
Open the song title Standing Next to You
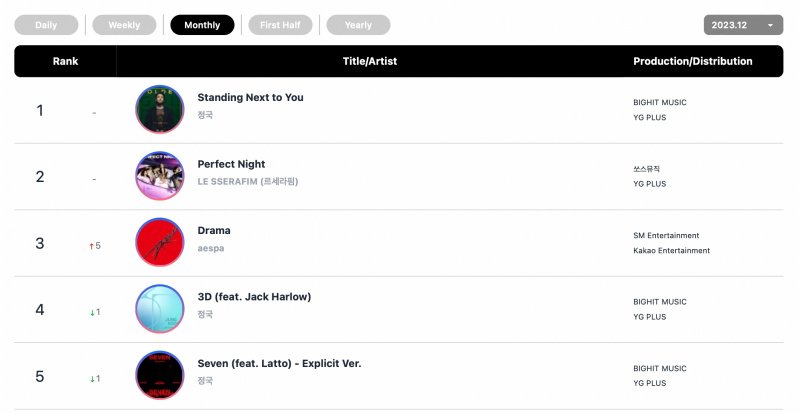251,98
